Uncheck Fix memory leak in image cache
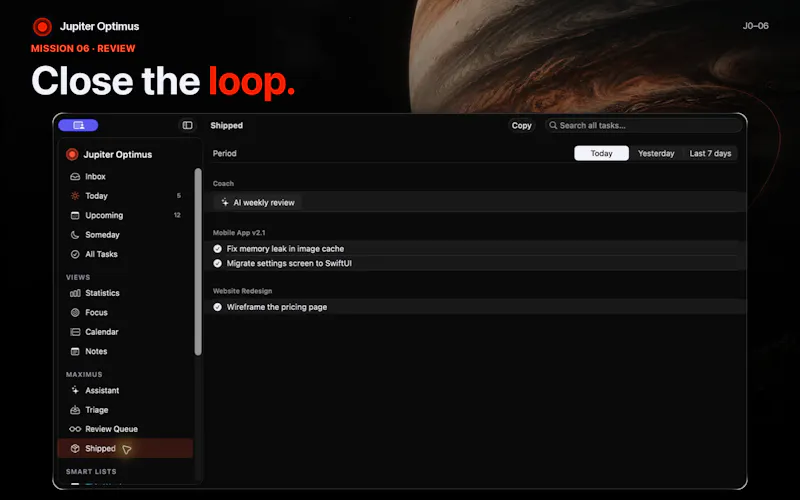Image resolution: width=800 pixels, height=500 pixels. point(217,248)
